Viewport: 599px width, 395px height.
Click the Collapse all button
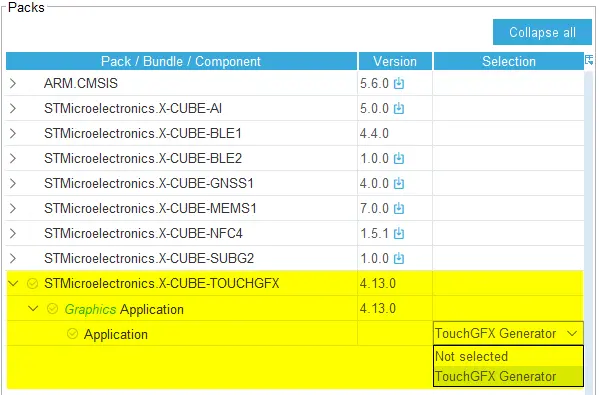(542, 32)
